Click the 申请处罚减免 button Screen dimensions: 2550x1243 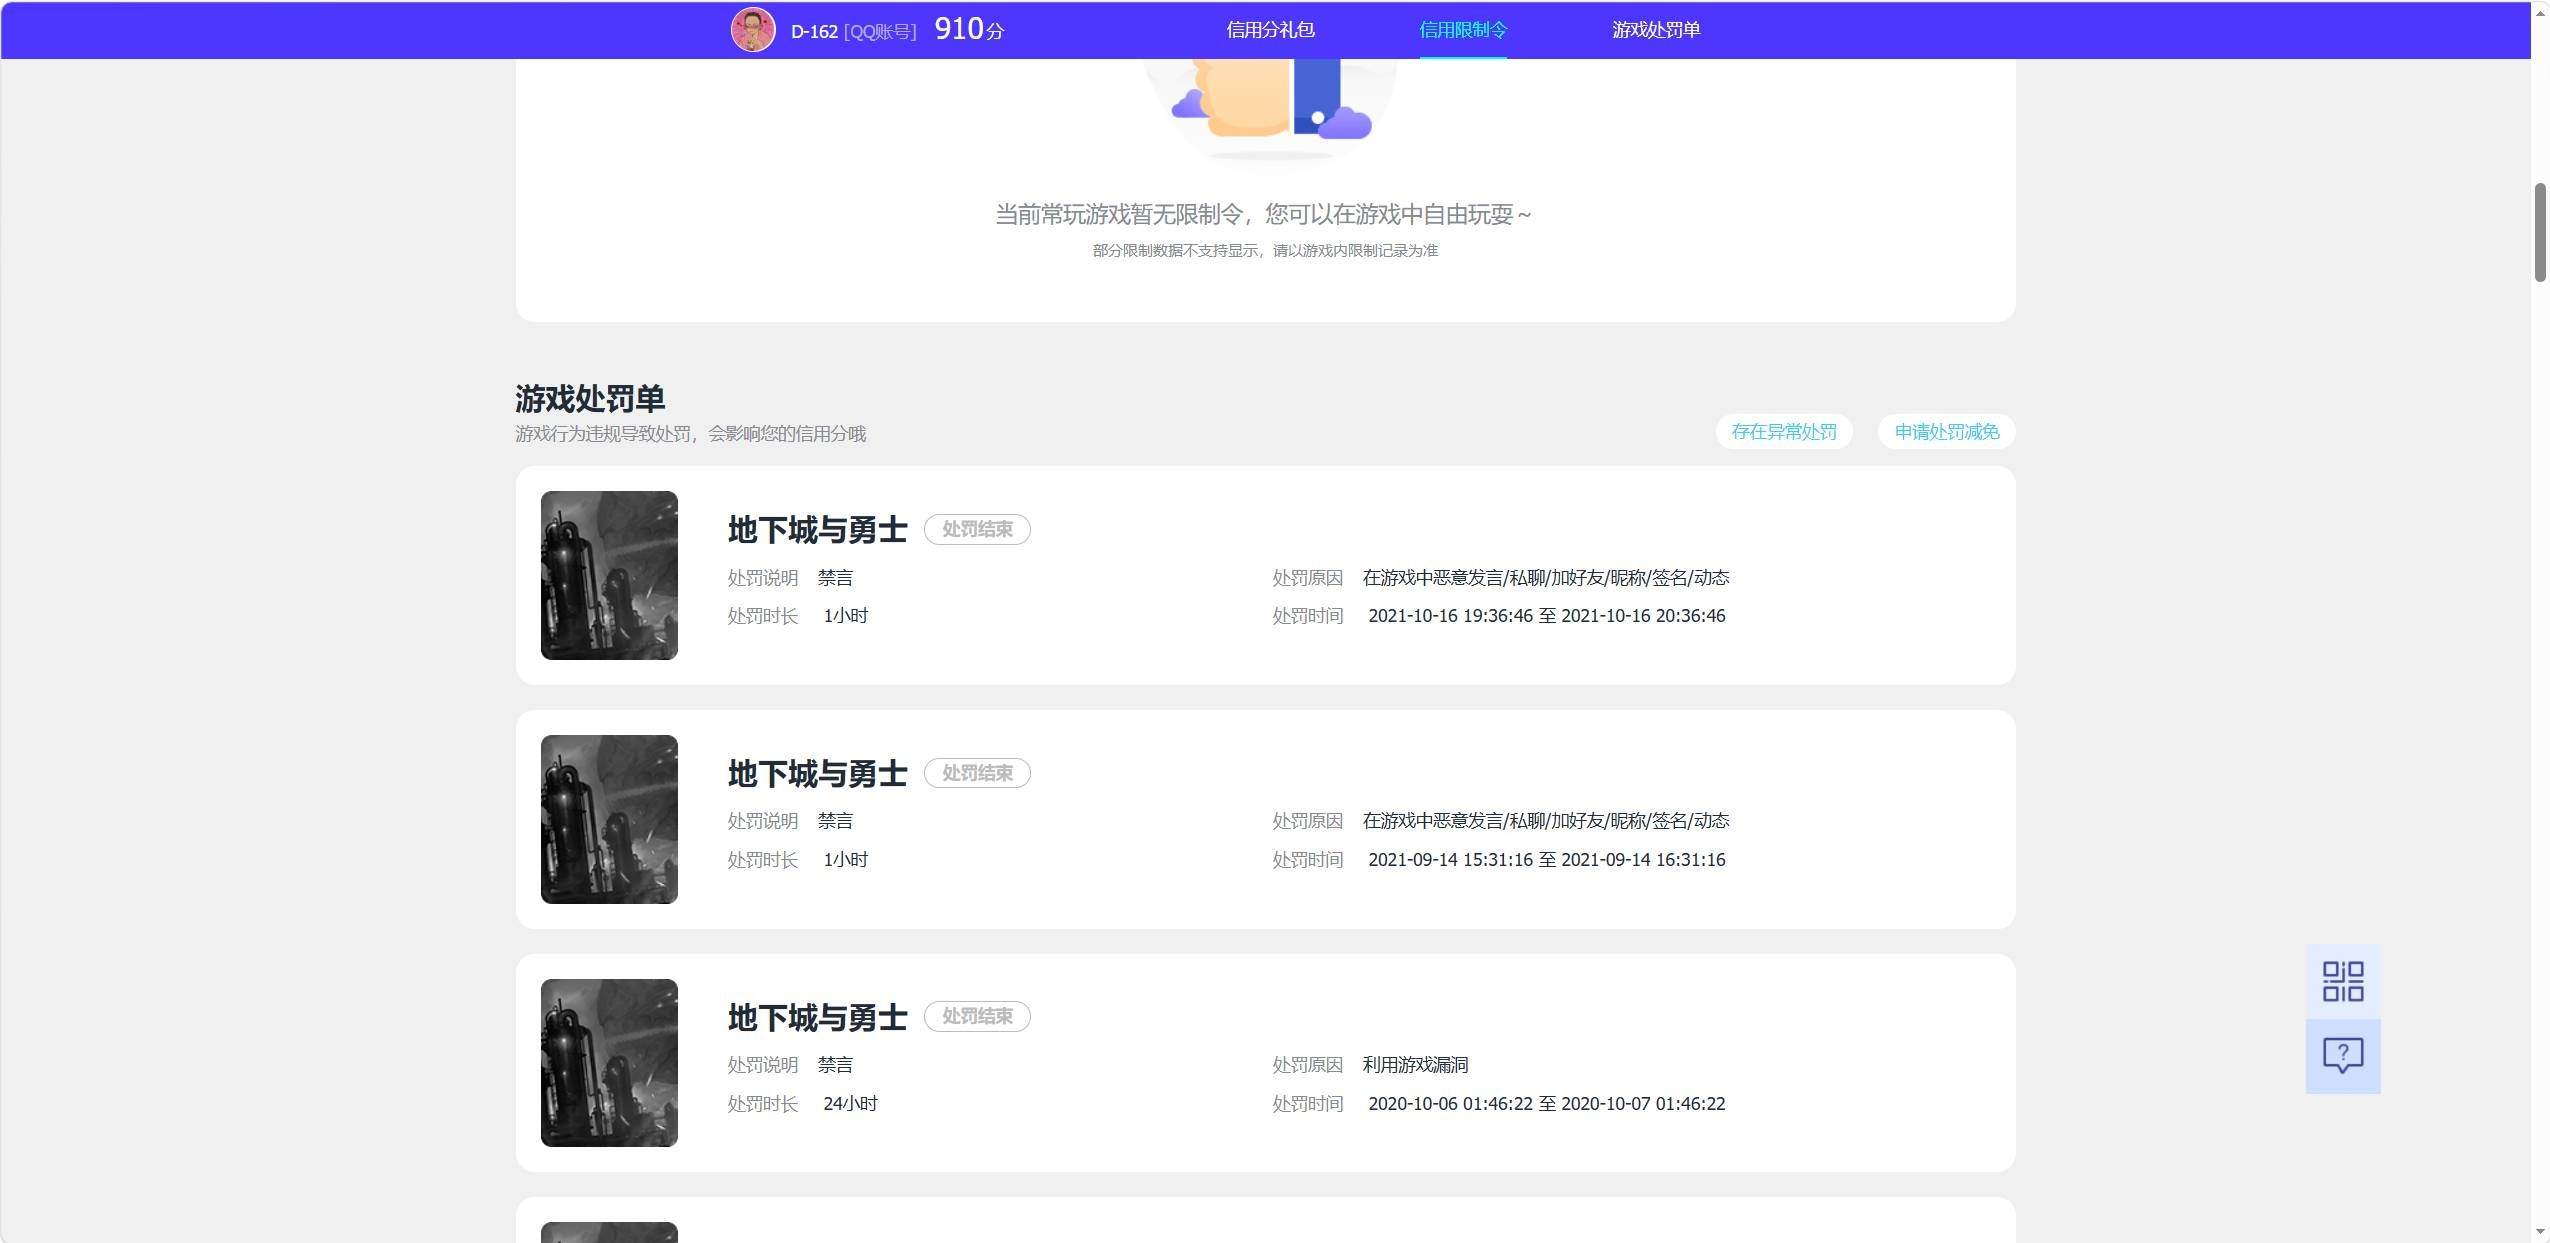coord(1946,432)
